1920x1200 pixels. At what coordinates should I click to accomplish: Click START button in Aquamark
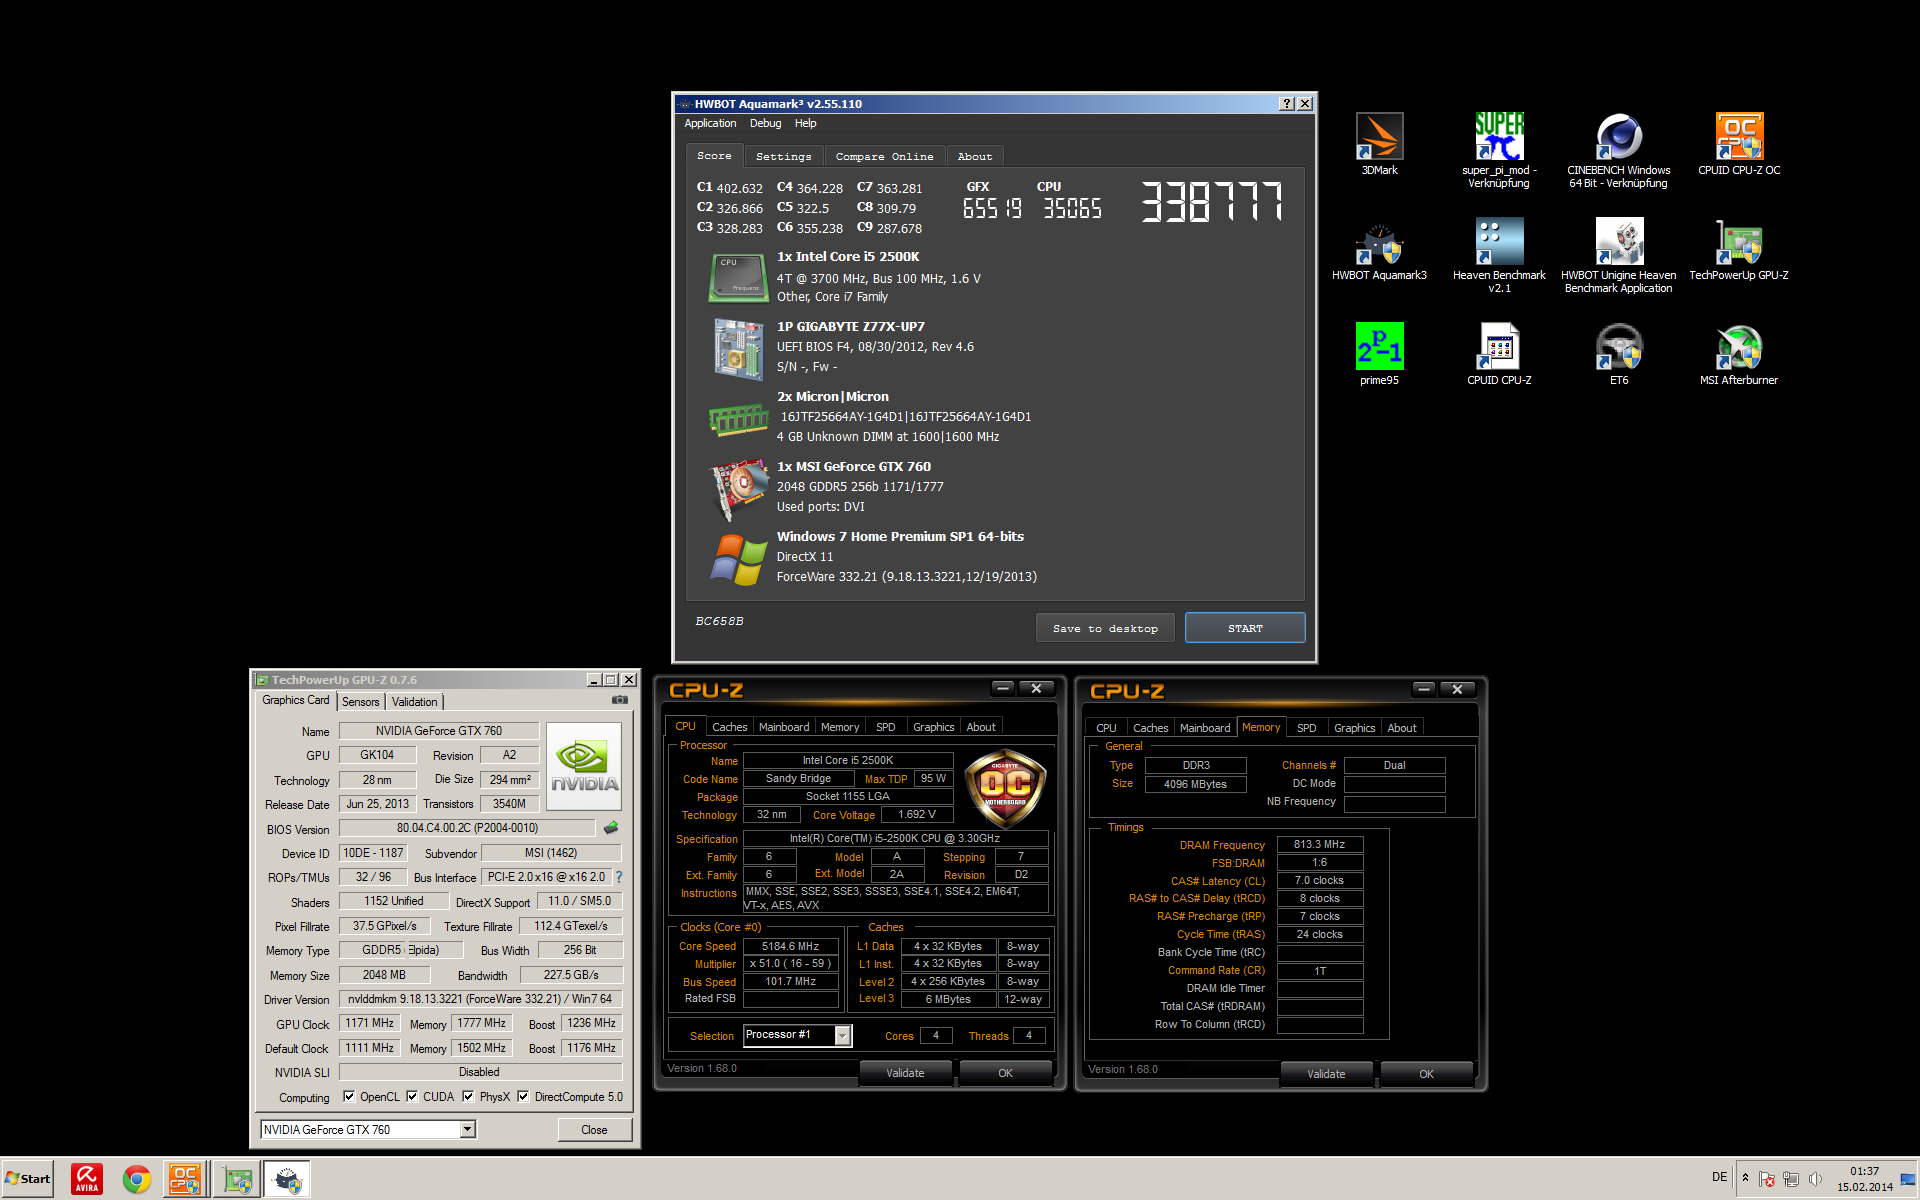click(1245, 628)
